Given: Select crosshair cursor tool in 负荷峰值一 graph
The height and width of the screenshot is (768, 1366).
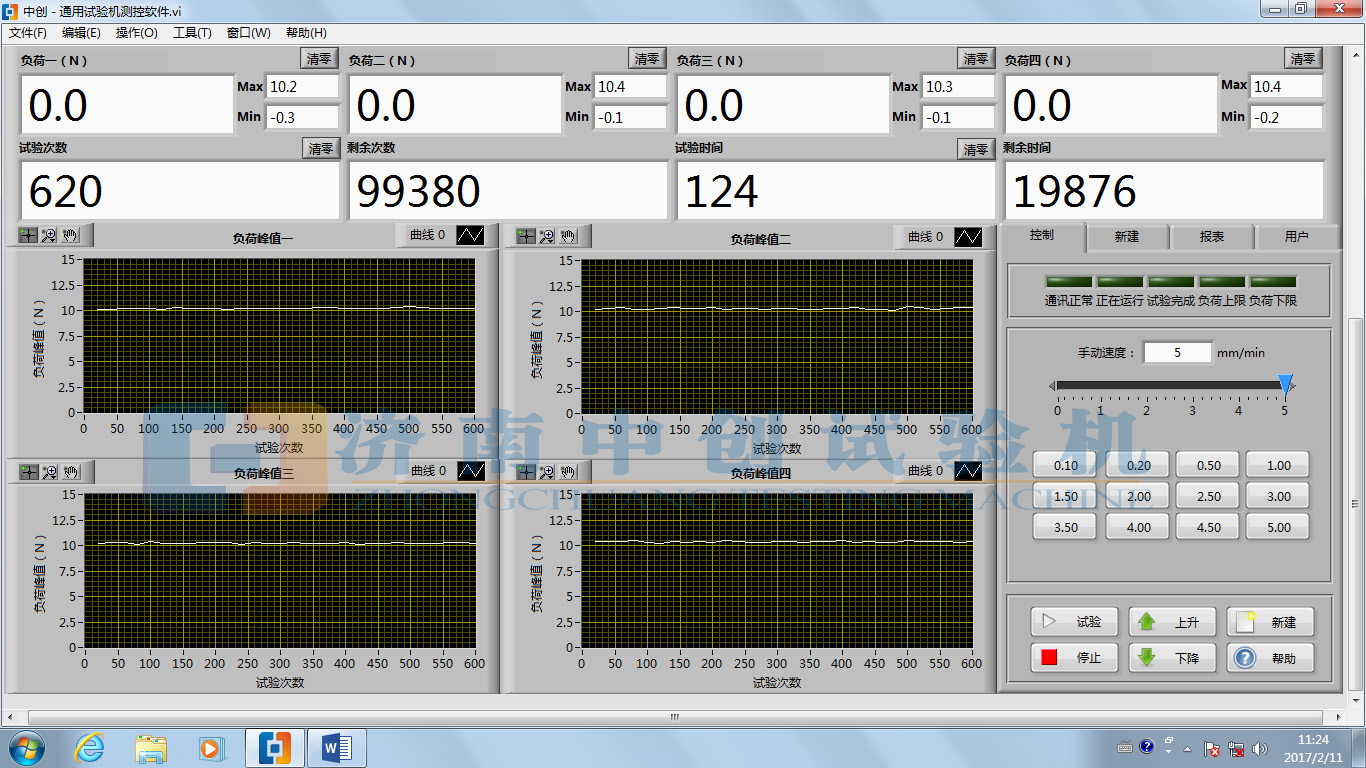Looking at the screenshot, I should tap(29, 236).
